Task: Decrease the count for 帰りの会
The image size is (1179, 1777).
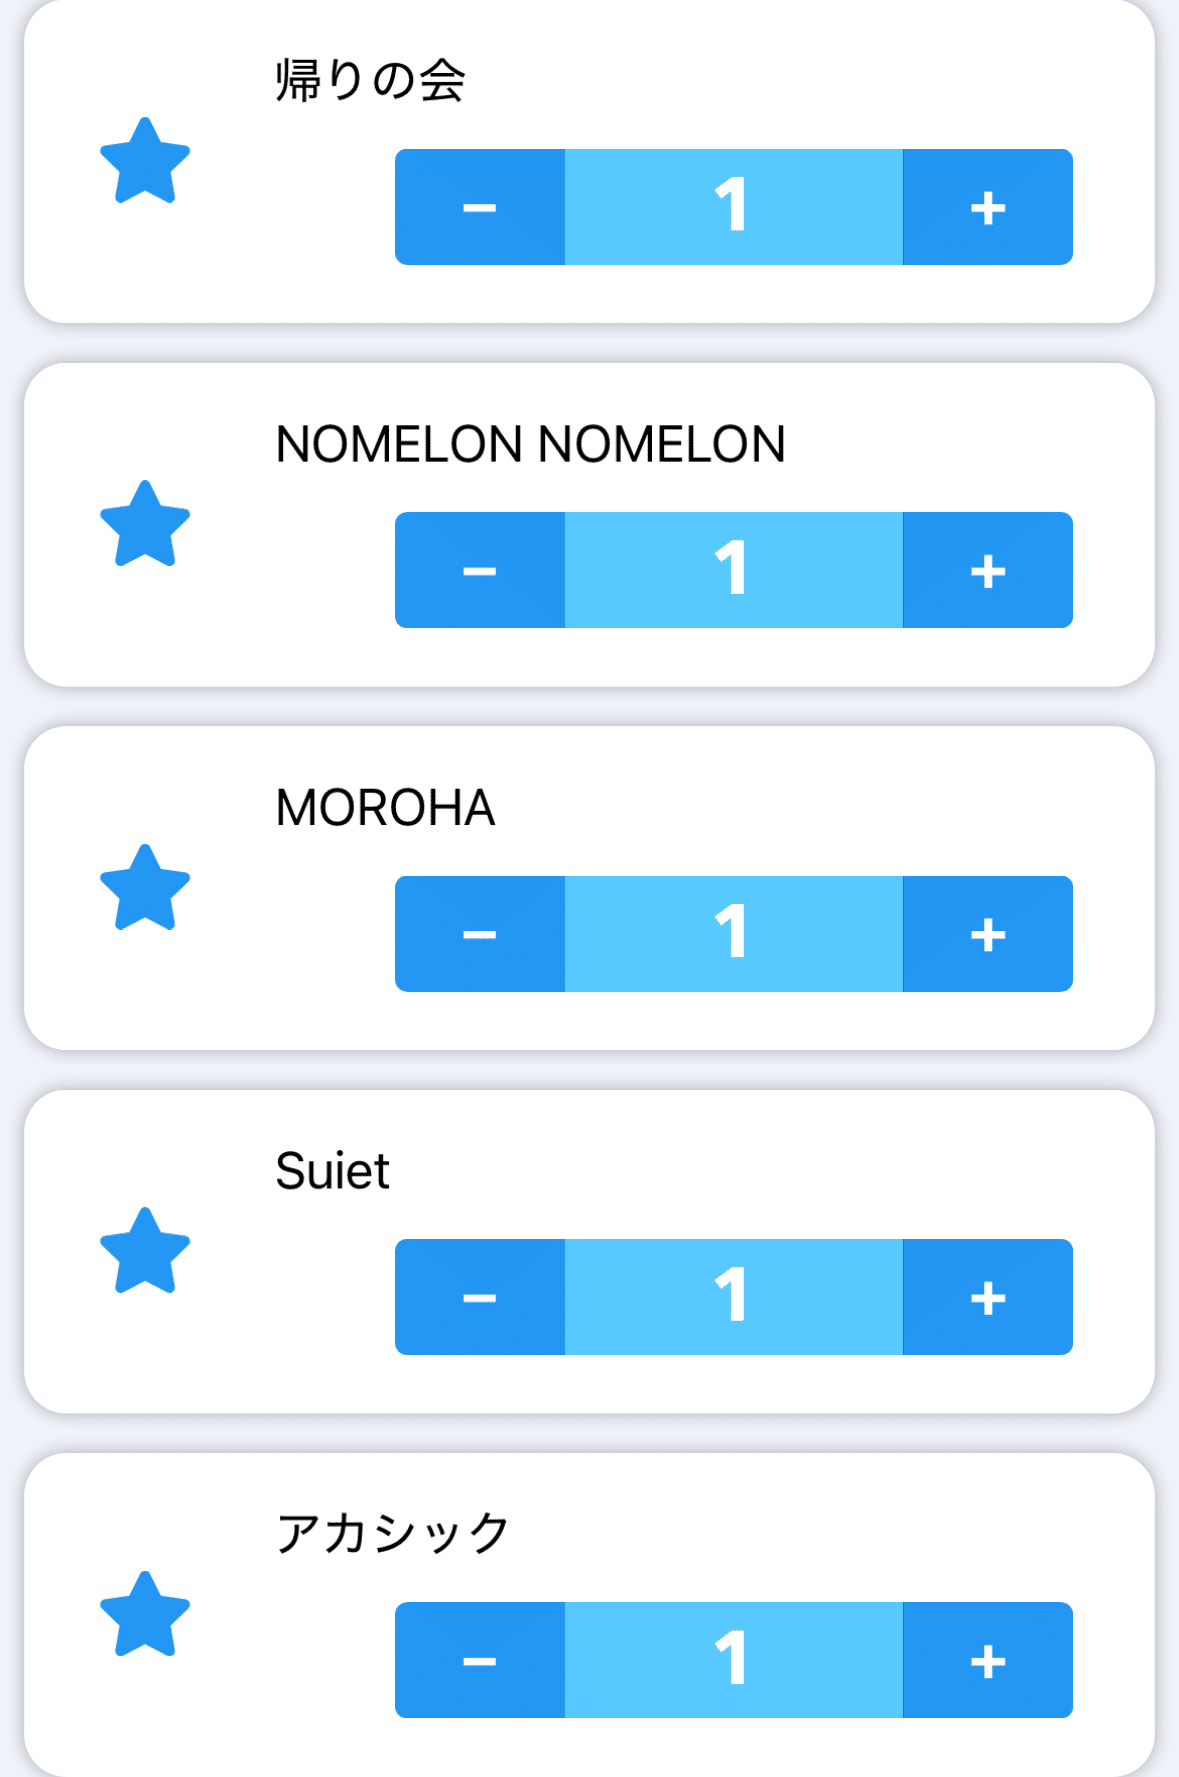Action: click(x=480, y=207)
